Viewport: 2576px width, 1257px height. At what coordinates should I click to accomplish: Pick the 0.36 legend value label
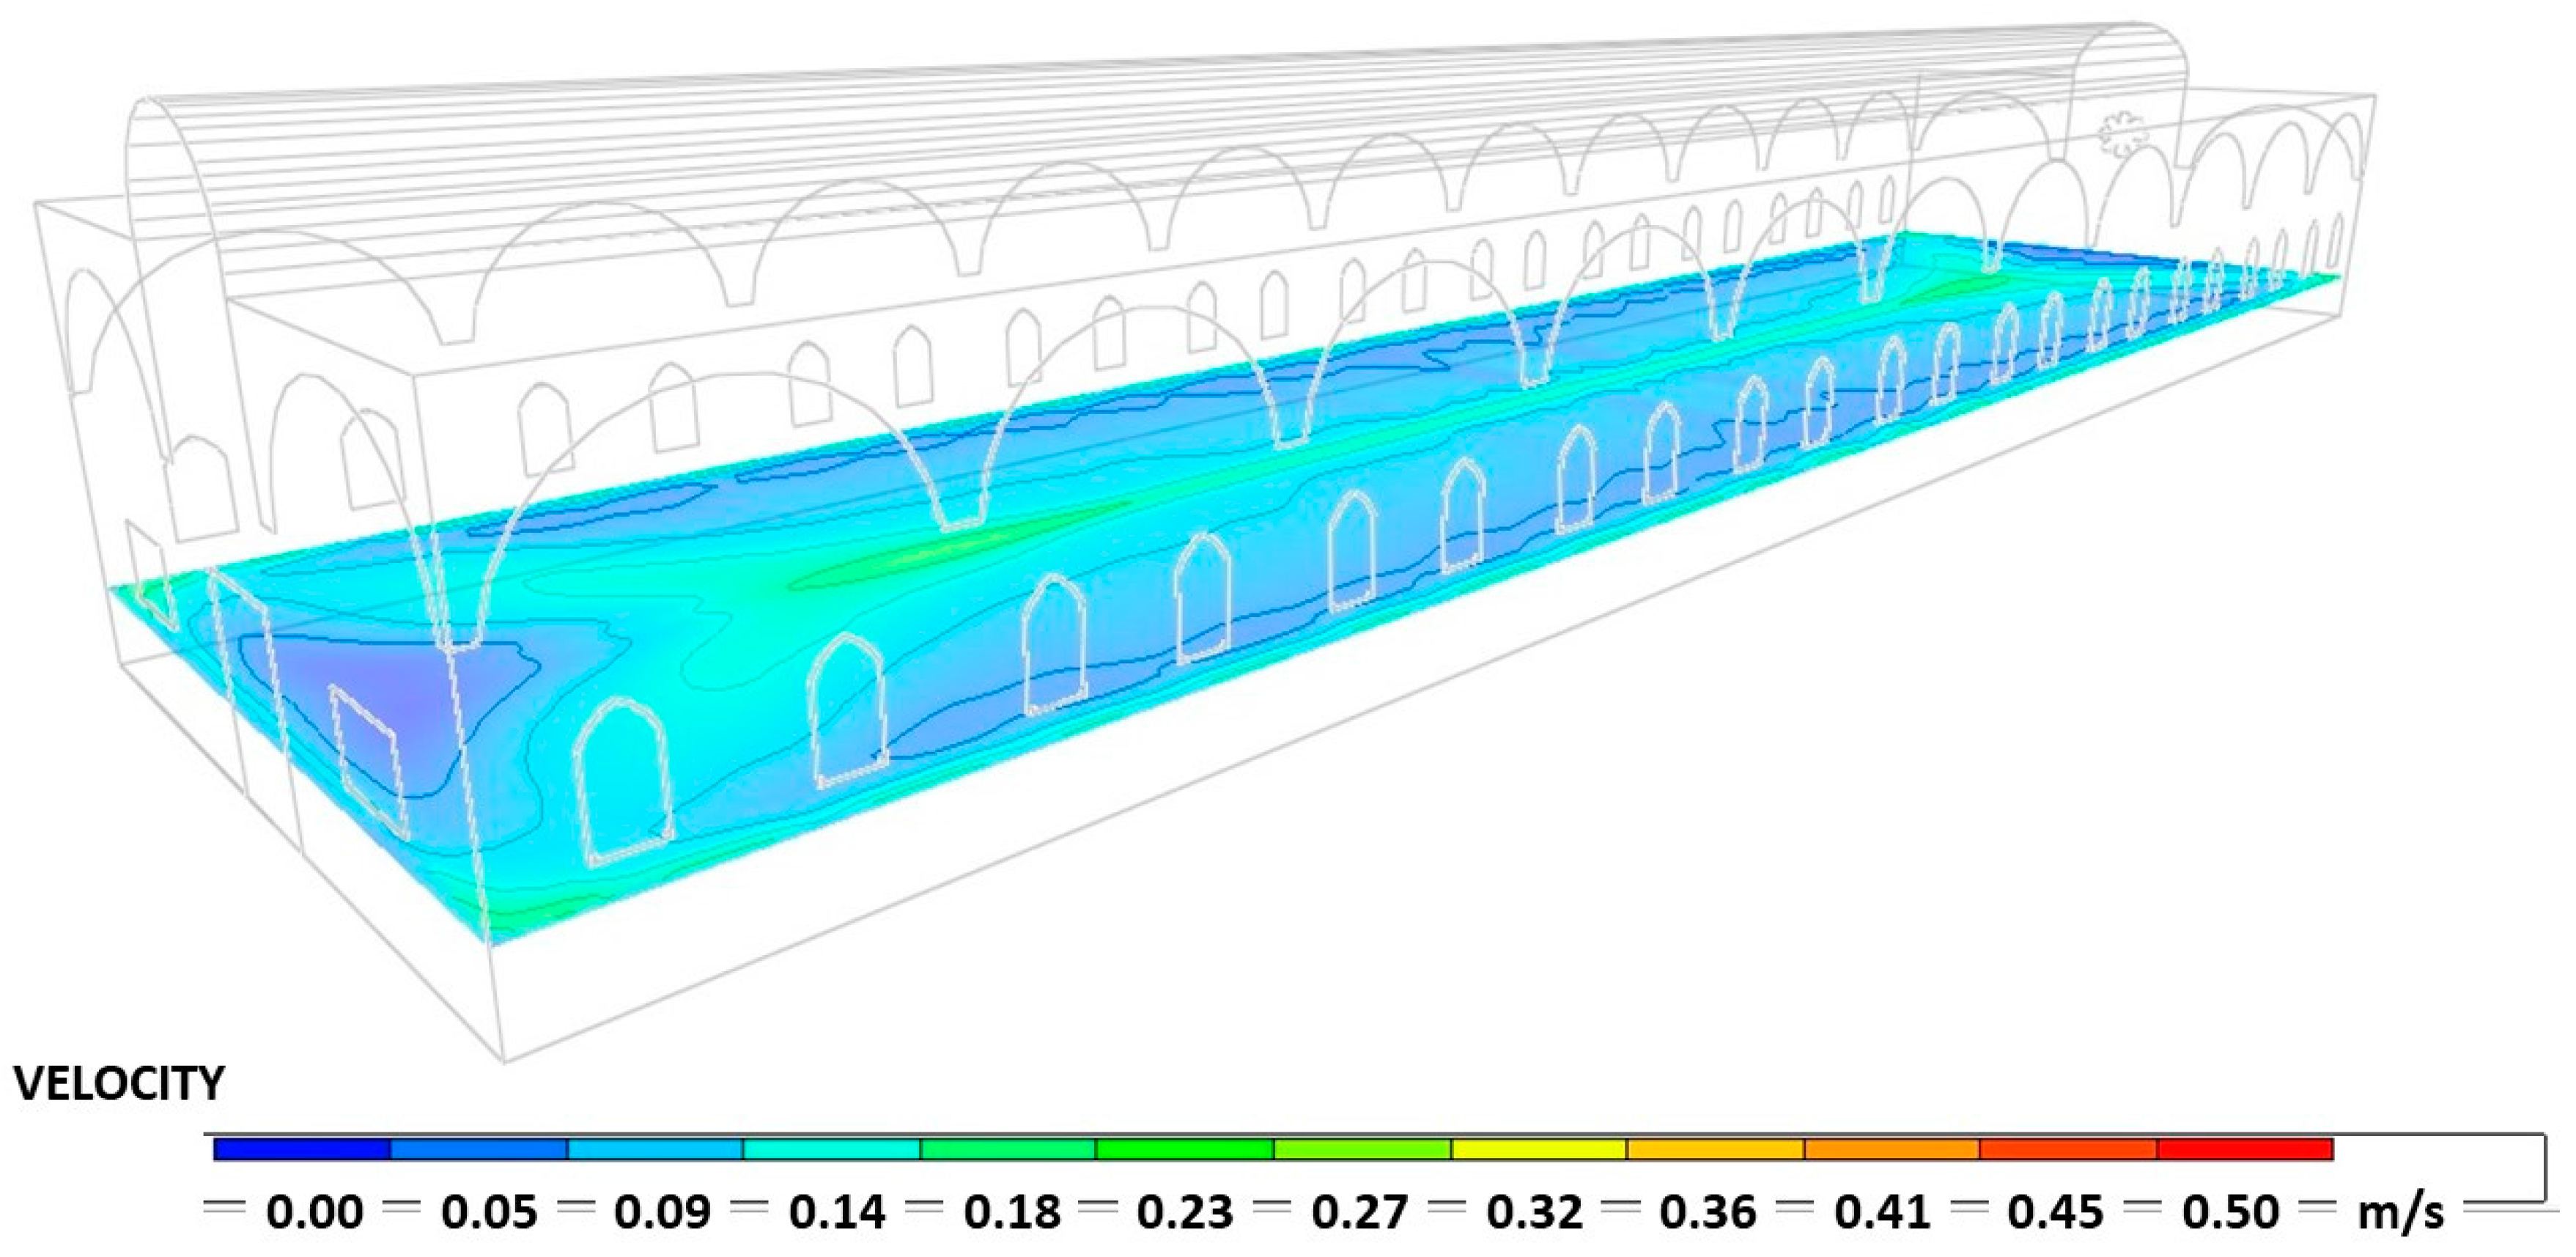coord(1708,1213)
